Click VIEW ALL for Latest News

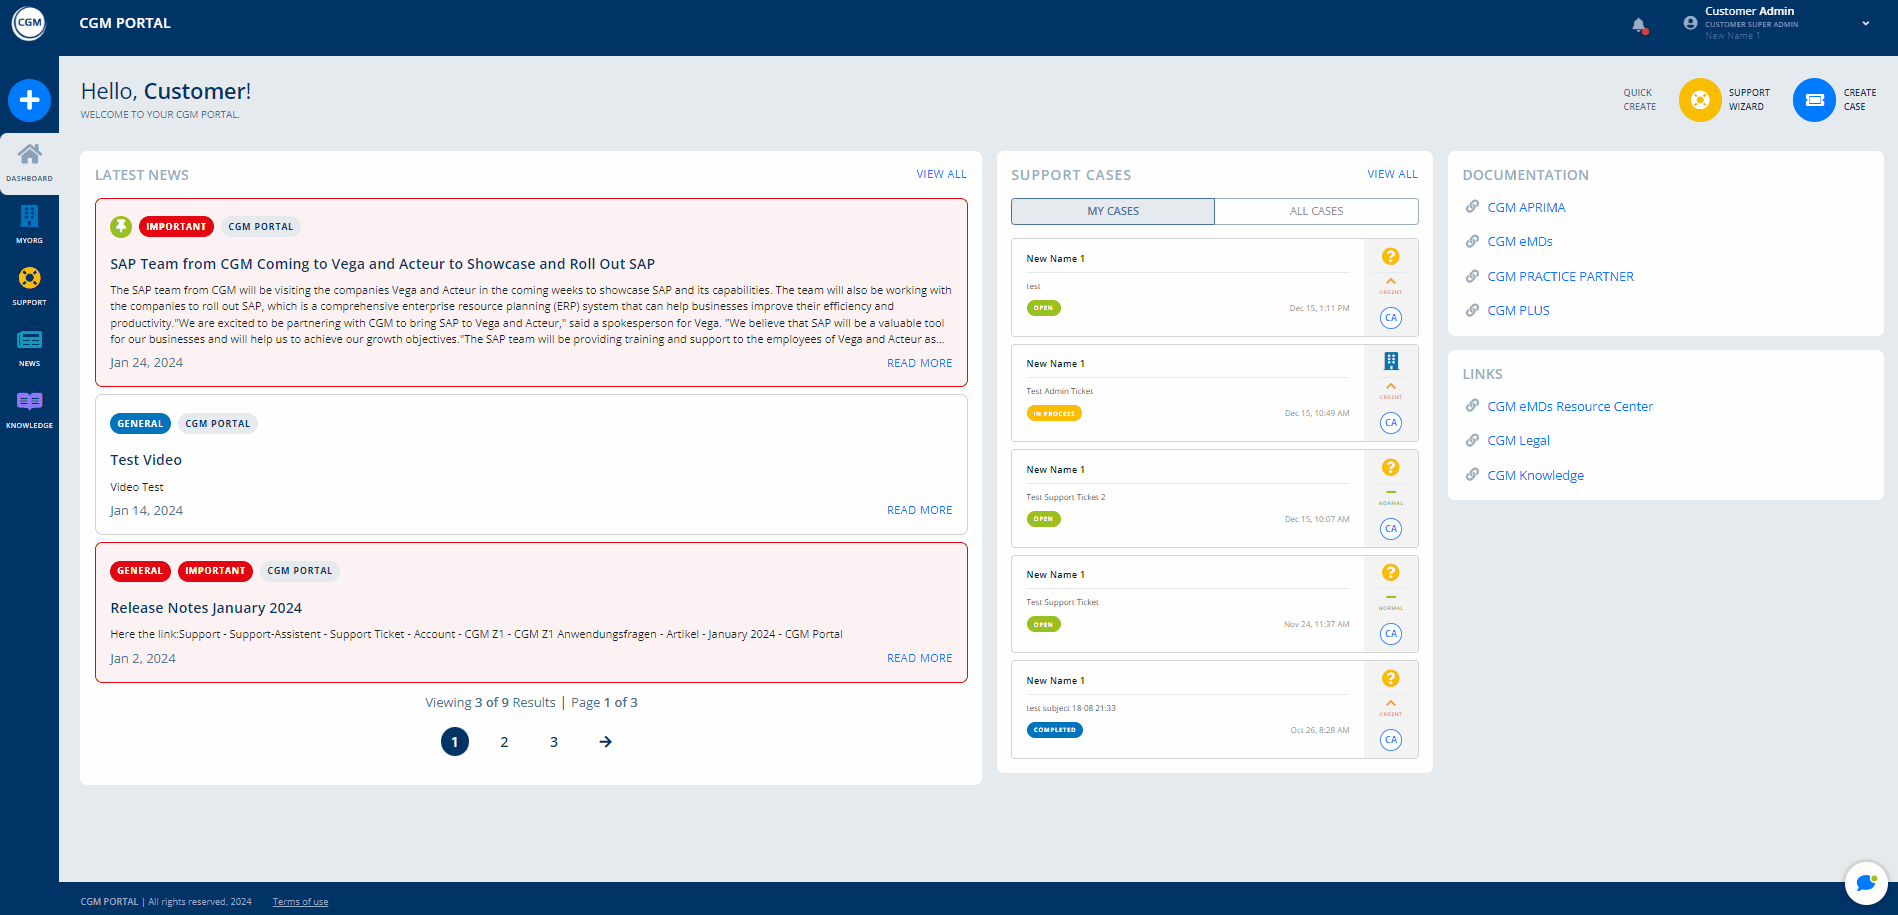[x=941, y=174]
